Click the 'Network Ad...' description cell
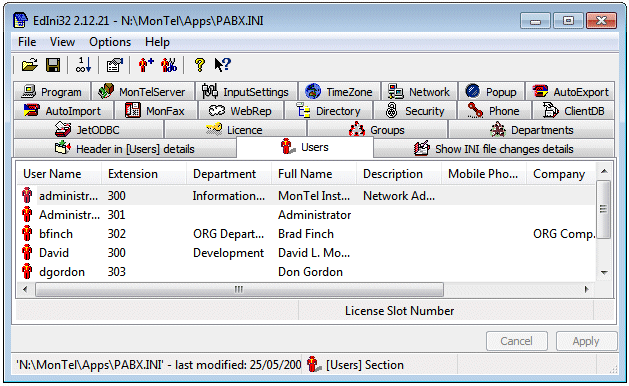The image size is (629, 386). 399,196
